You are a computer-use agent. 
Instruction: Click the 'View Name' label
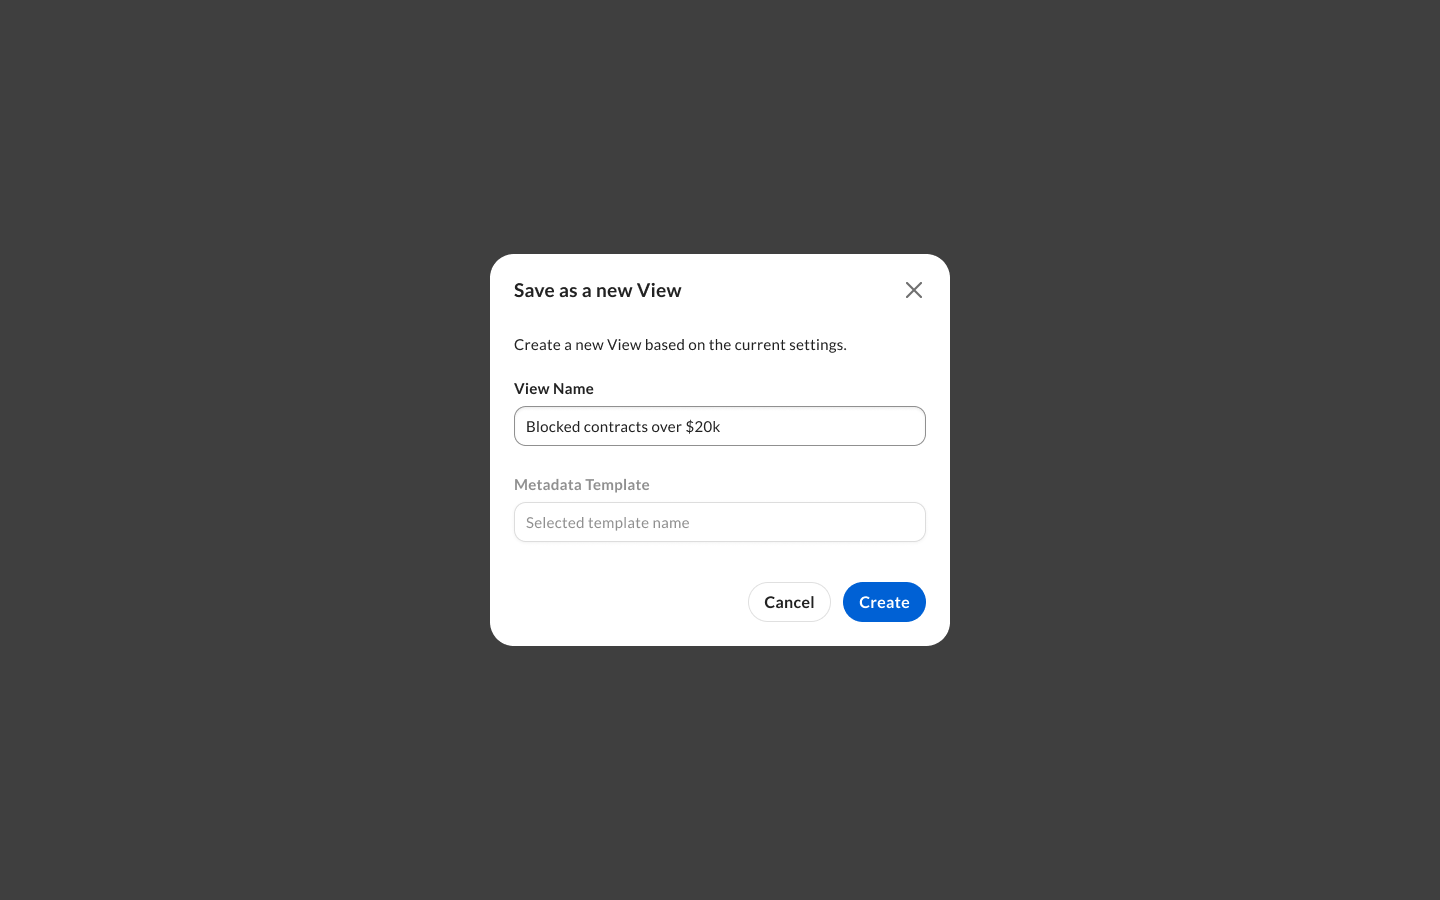(554, 388)
